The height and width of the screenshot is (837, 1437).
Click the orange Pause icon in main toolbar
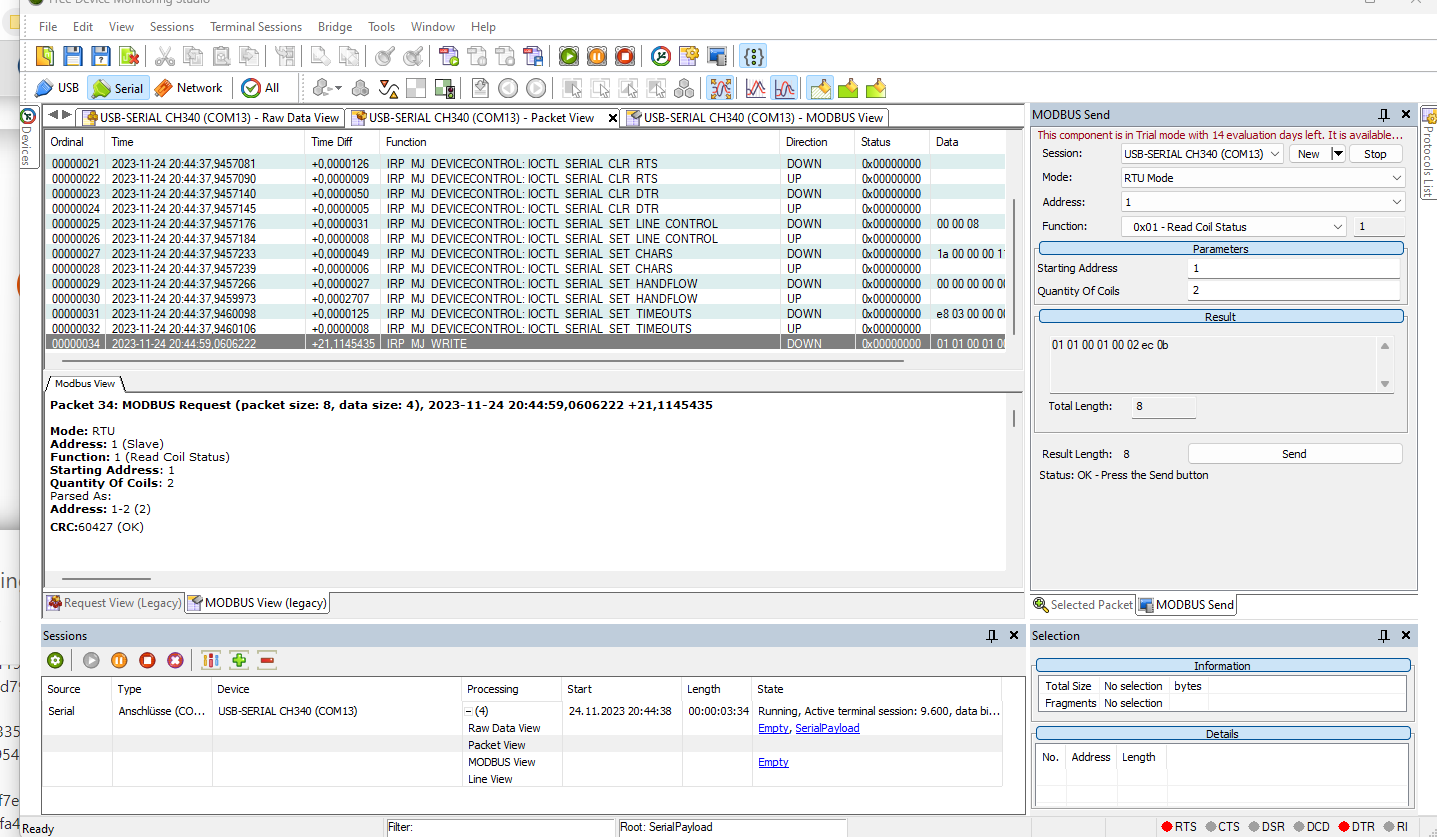pyautogui.click(x=596, y=56)
